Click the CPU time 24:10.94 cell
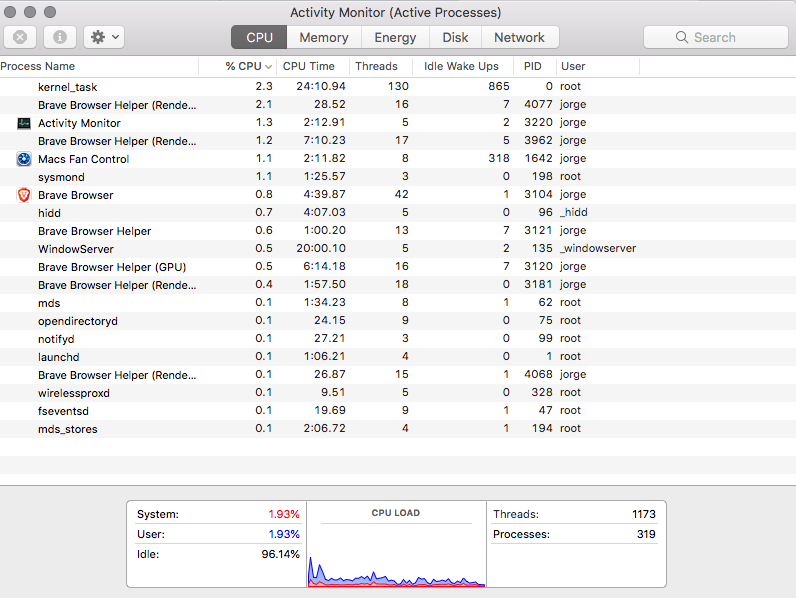The image size is (796, 598). (321, 86)
